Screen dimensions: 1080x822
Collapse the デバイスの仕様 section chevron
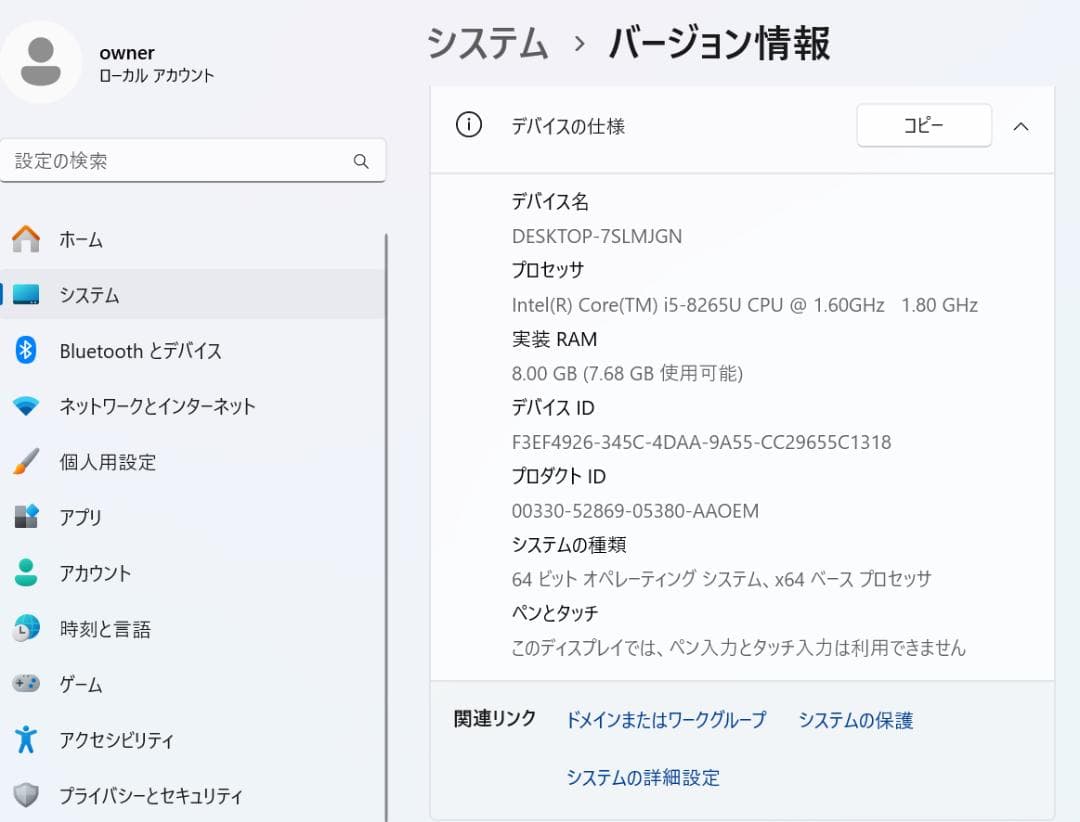click(1020, 126)
